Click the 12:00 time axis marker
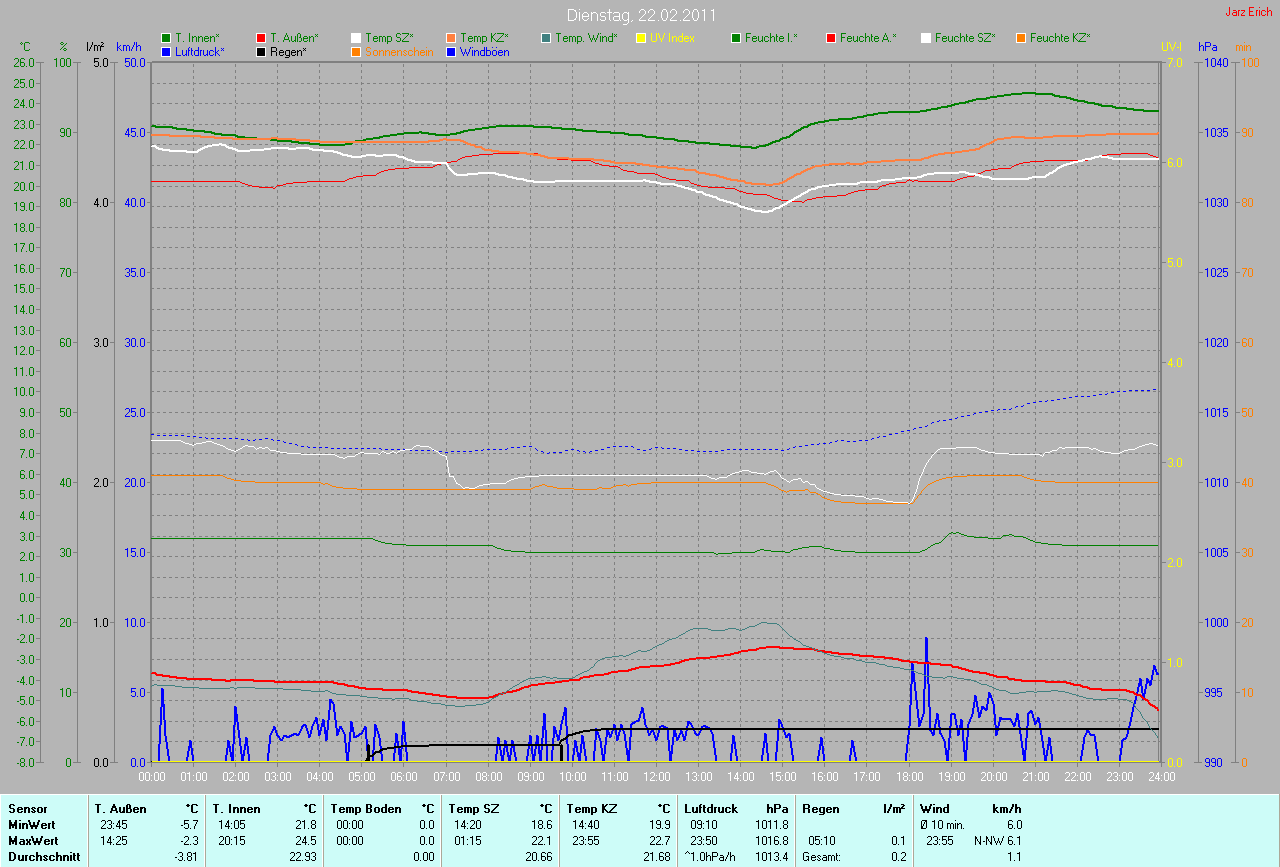 click(656, 776)
